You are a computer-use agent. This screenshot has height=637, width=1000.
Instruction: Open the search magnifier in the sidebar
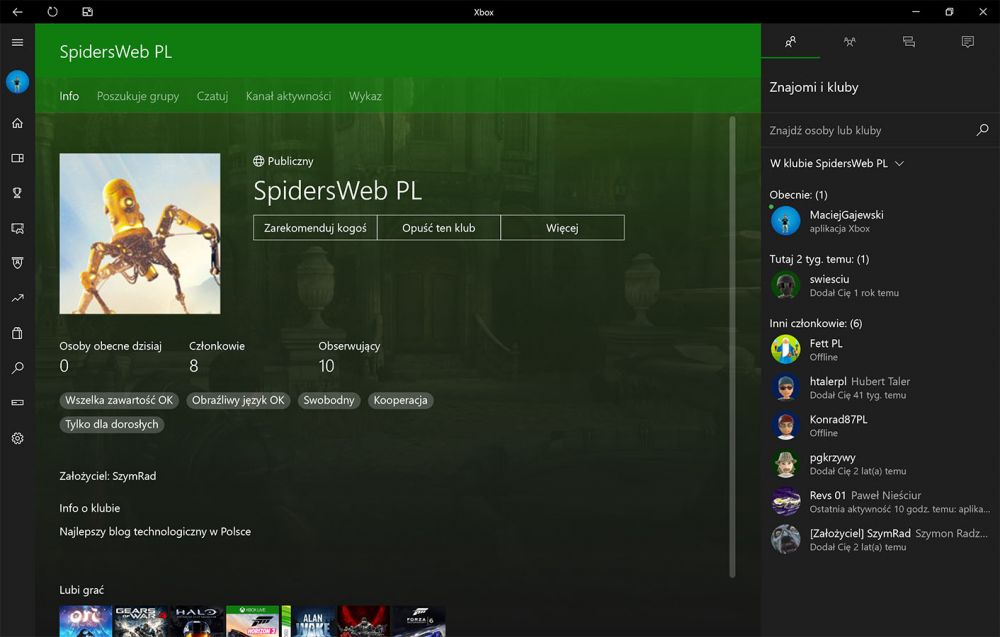tap(17, 368)
